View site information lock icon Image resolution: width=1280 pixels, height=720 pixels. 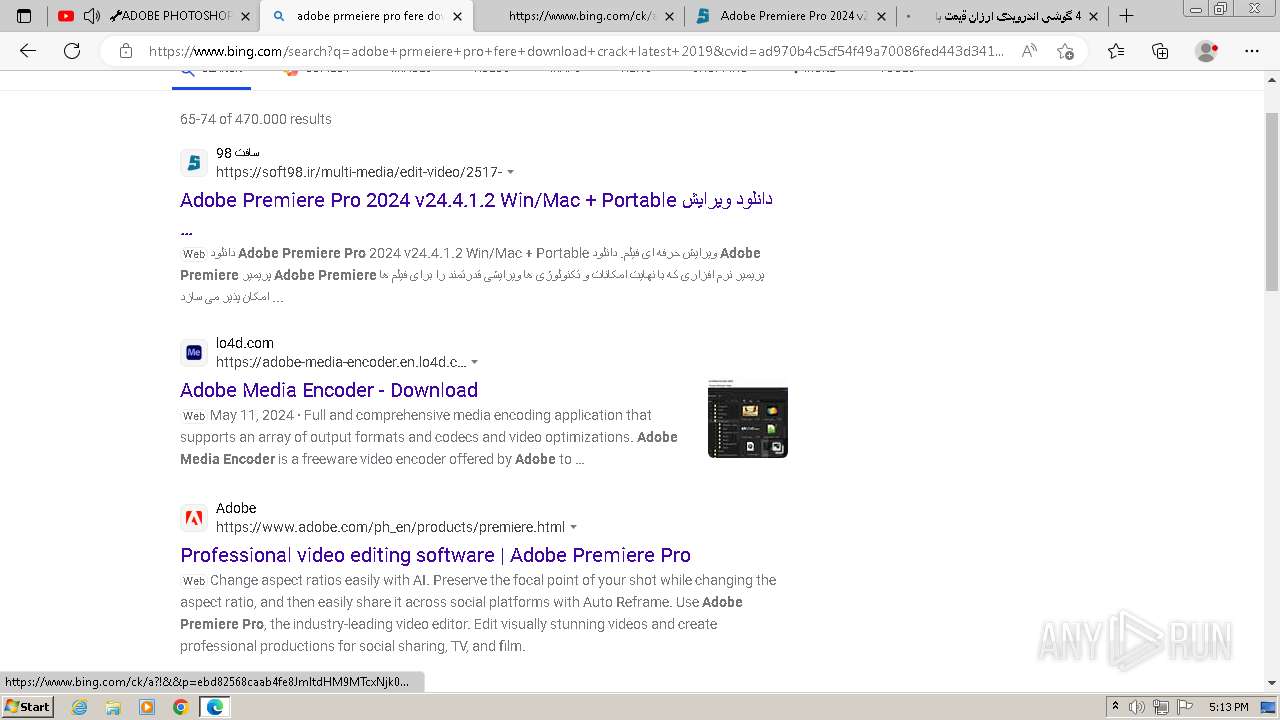125,51
